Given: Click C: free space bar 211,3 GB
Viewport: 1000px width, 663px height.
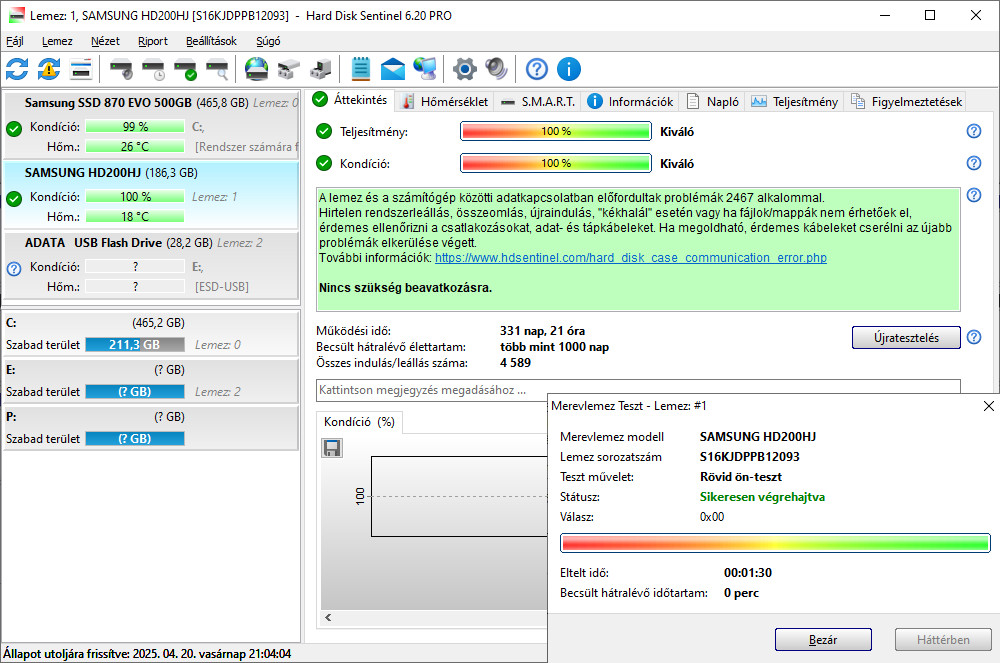Looking at the screenshot, I should [x=135, y=345].
